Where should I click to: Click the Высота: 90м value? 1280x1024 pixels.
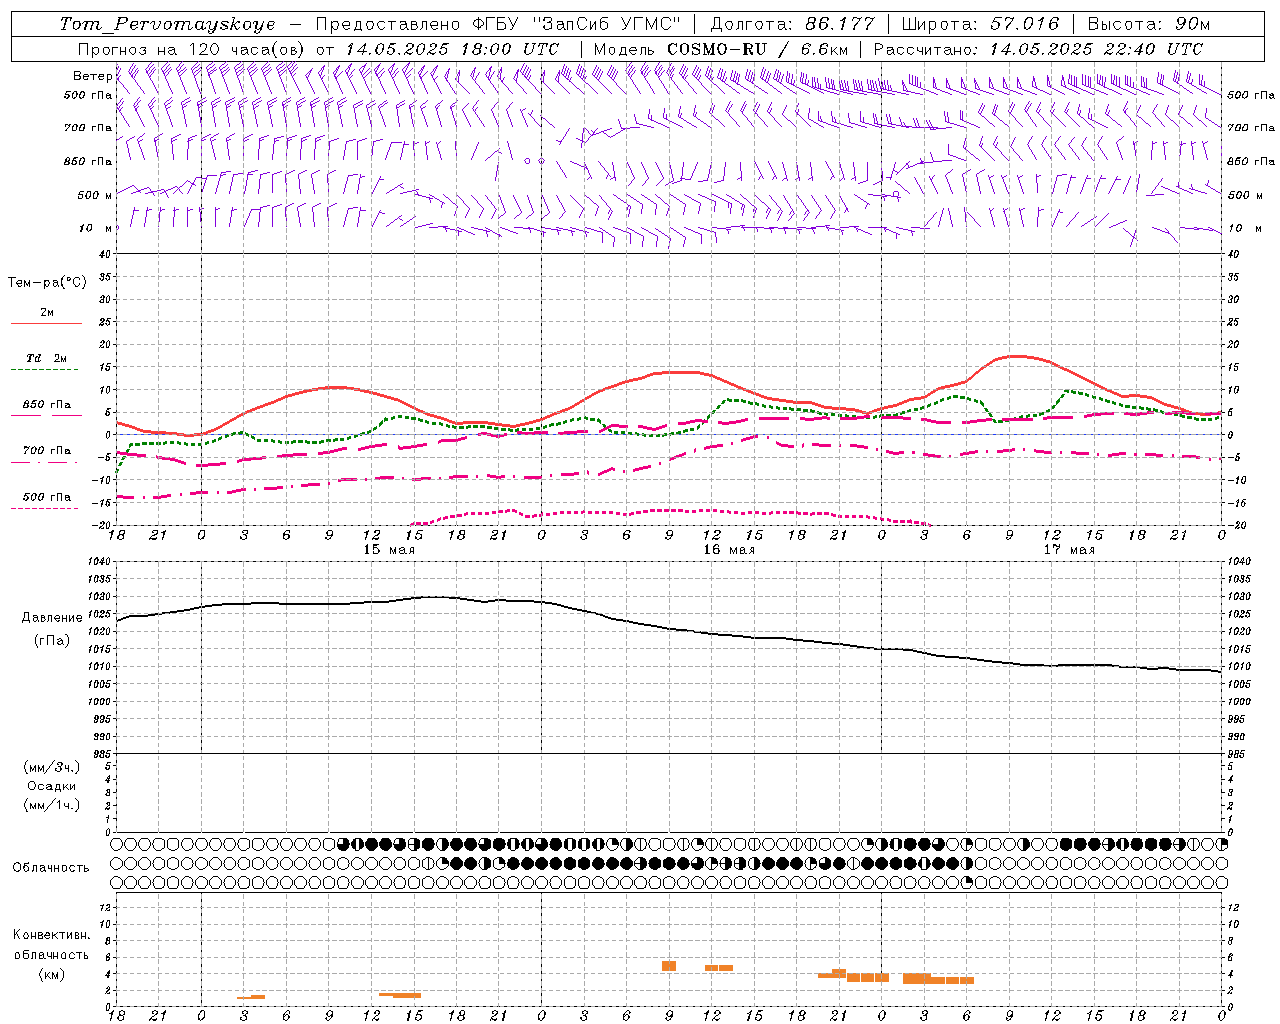pyautogui.click(x=1148, y=24)
